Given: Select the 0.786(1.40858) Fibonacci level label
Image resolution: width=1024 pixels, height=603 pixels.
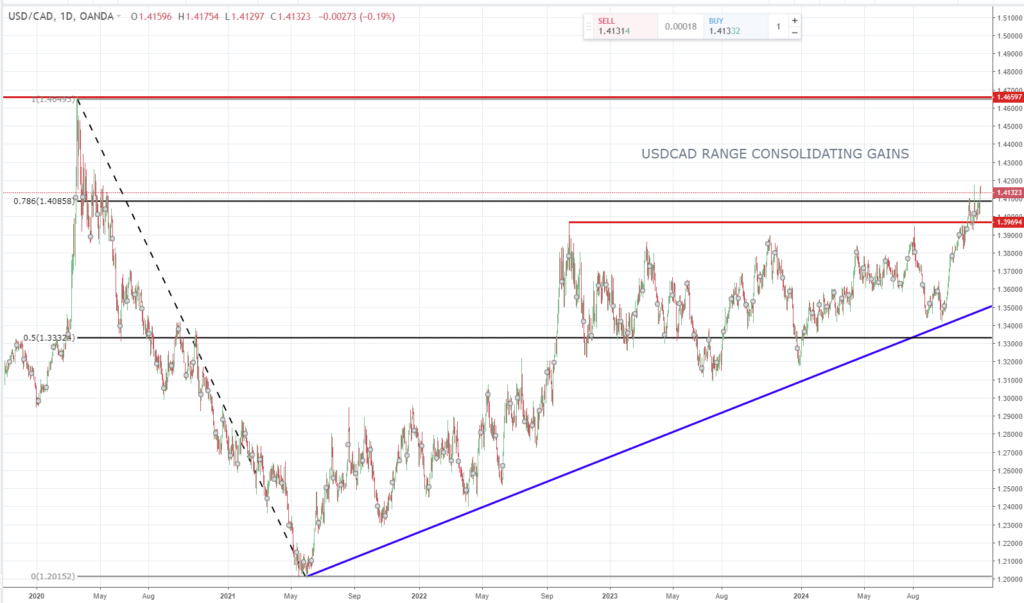Looking at the screenshot, I should click(45, 201).
